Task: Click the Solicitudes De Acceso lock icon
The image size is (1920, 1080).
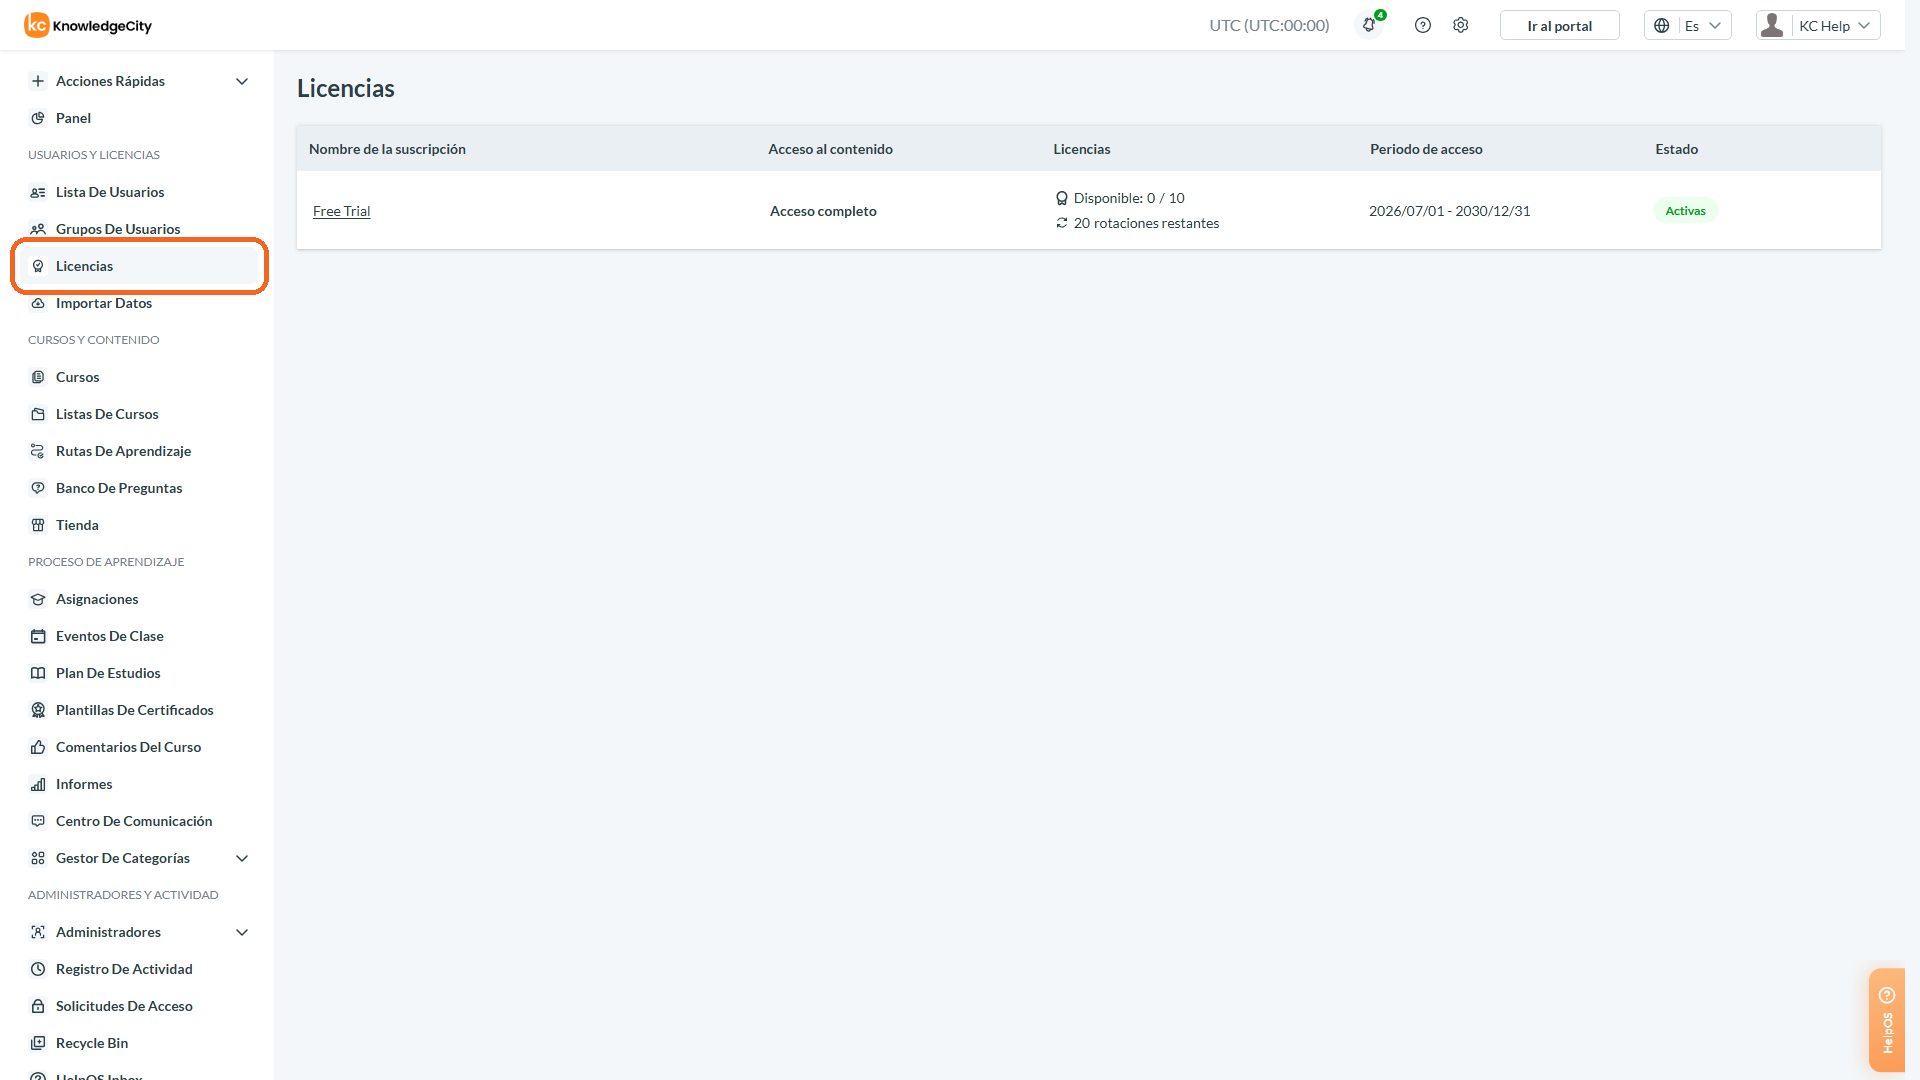Action: (38, 1006)
